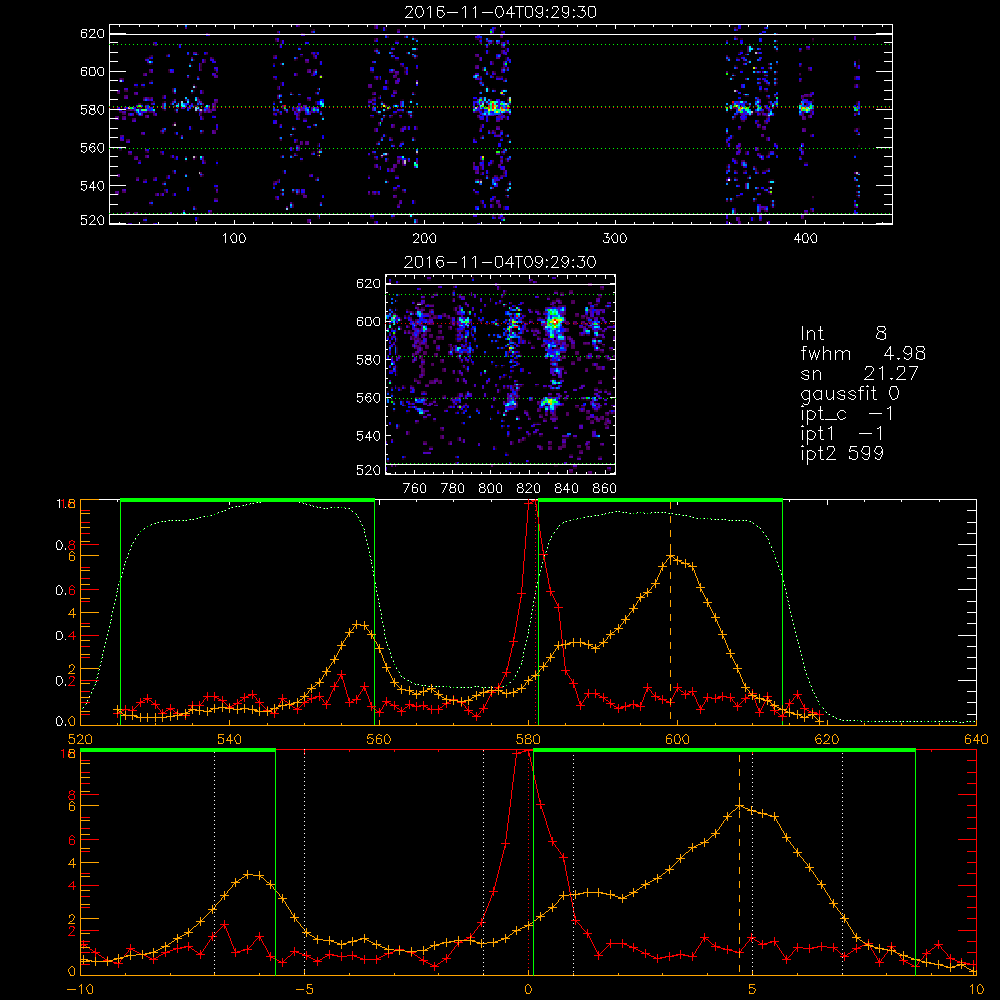Click x-axis label 640 on profile plot

(976, 739)
